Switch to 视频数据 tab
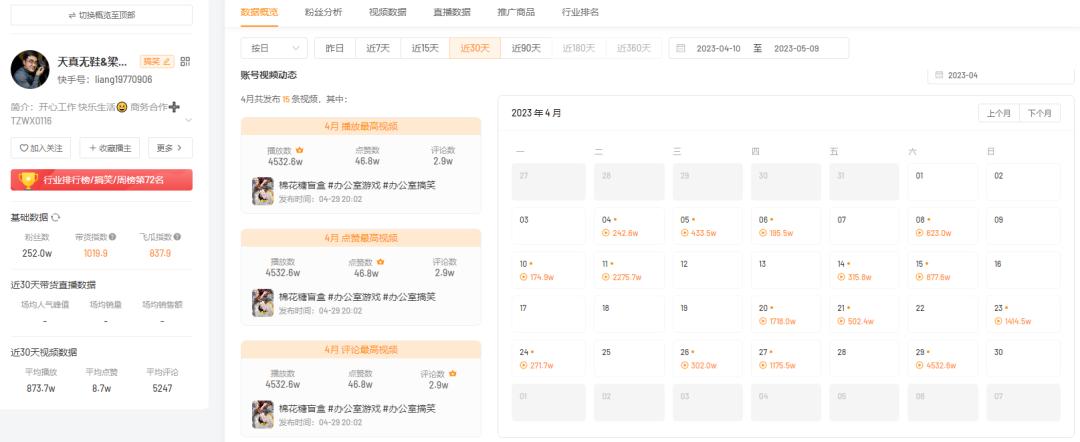This screenshot has width=1080, height=442. click(x=387, y=12)
